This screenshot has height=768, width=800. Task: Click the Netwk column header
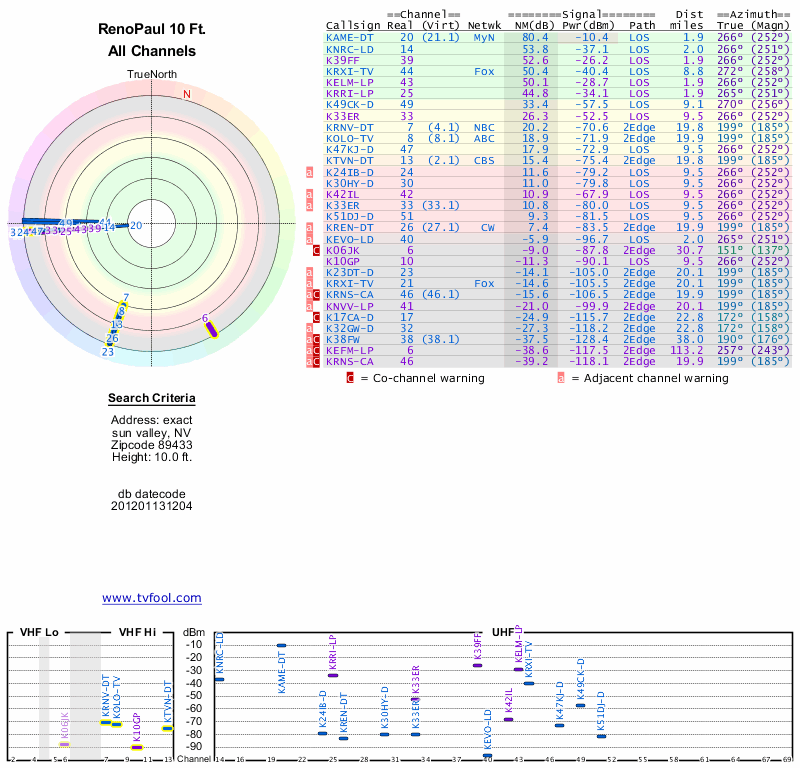[484, 25]
